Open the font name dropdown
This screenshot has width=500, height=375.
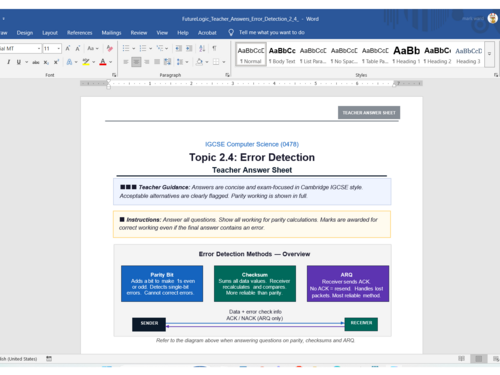(x=39, y=49)
